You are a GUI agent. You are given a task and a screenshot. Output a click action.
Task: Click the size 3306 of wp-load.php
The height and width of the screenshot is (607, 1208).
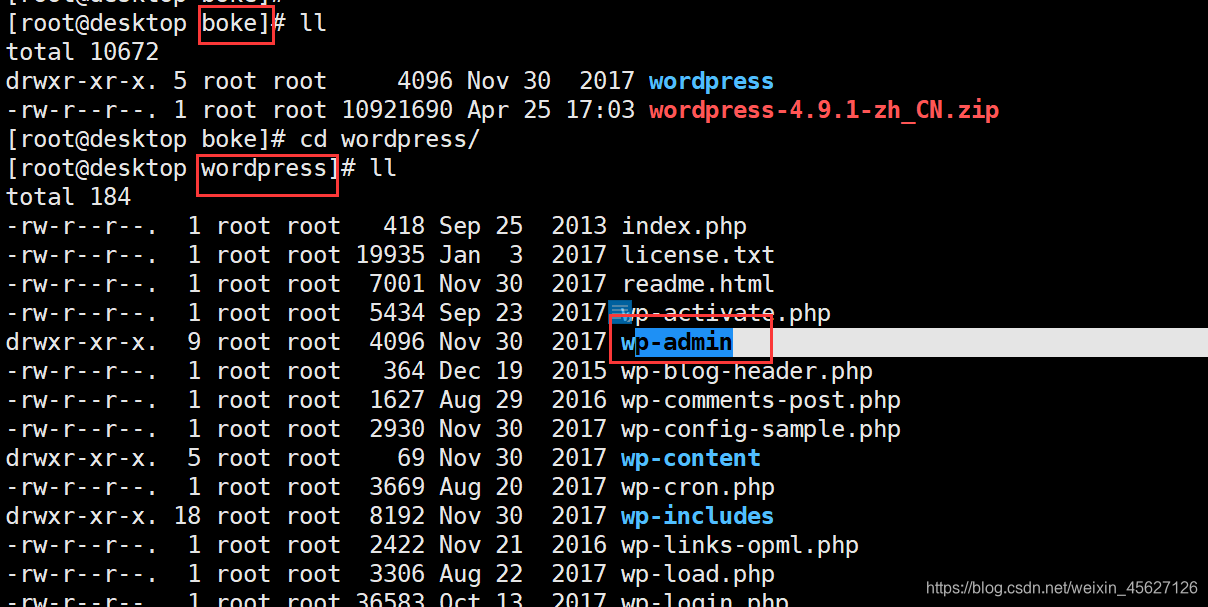(x=397, y=574)
